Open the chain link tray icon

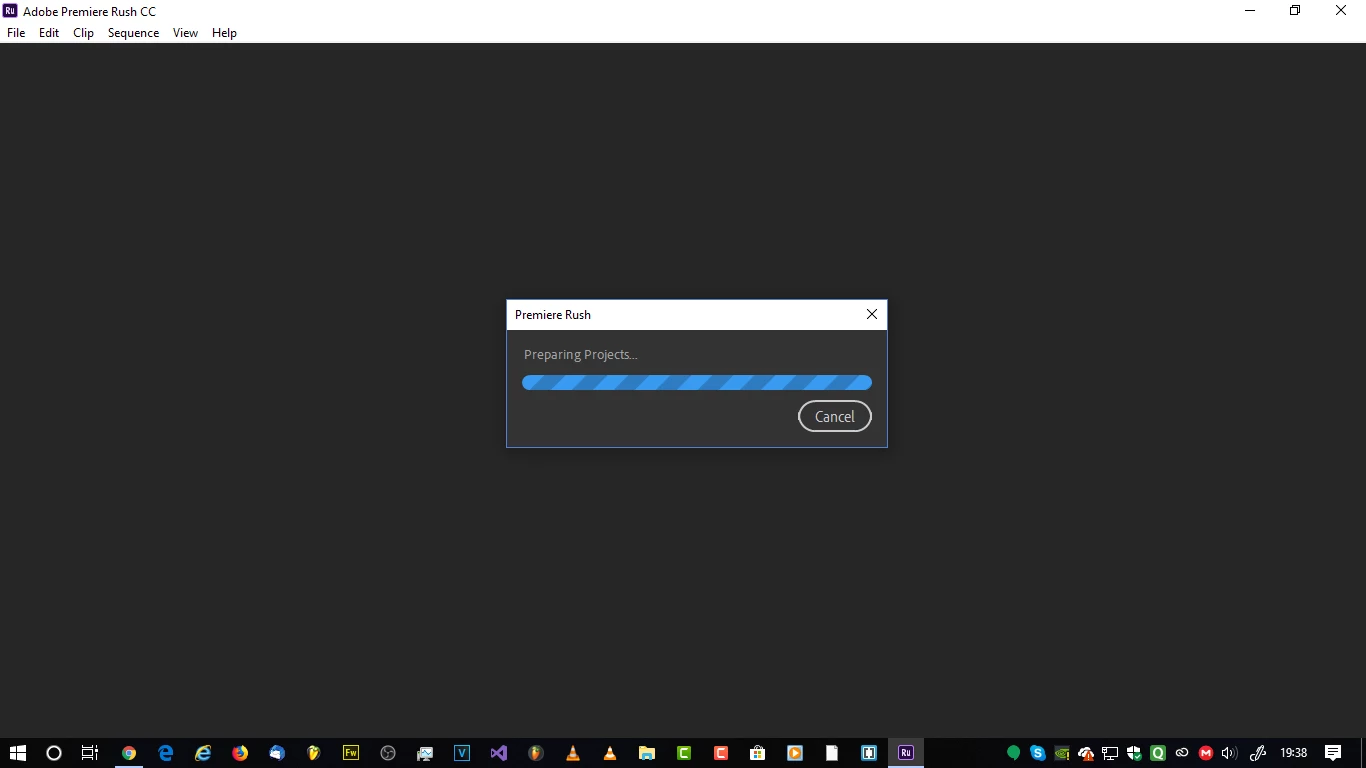[1182, 753]
